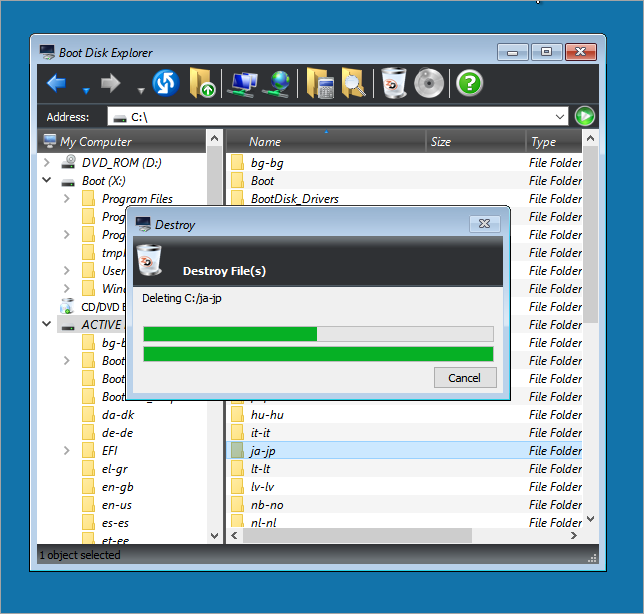This screenshot has height=614, width=644.
Task: Click the green Go button beside address
Action: point(584,116)
